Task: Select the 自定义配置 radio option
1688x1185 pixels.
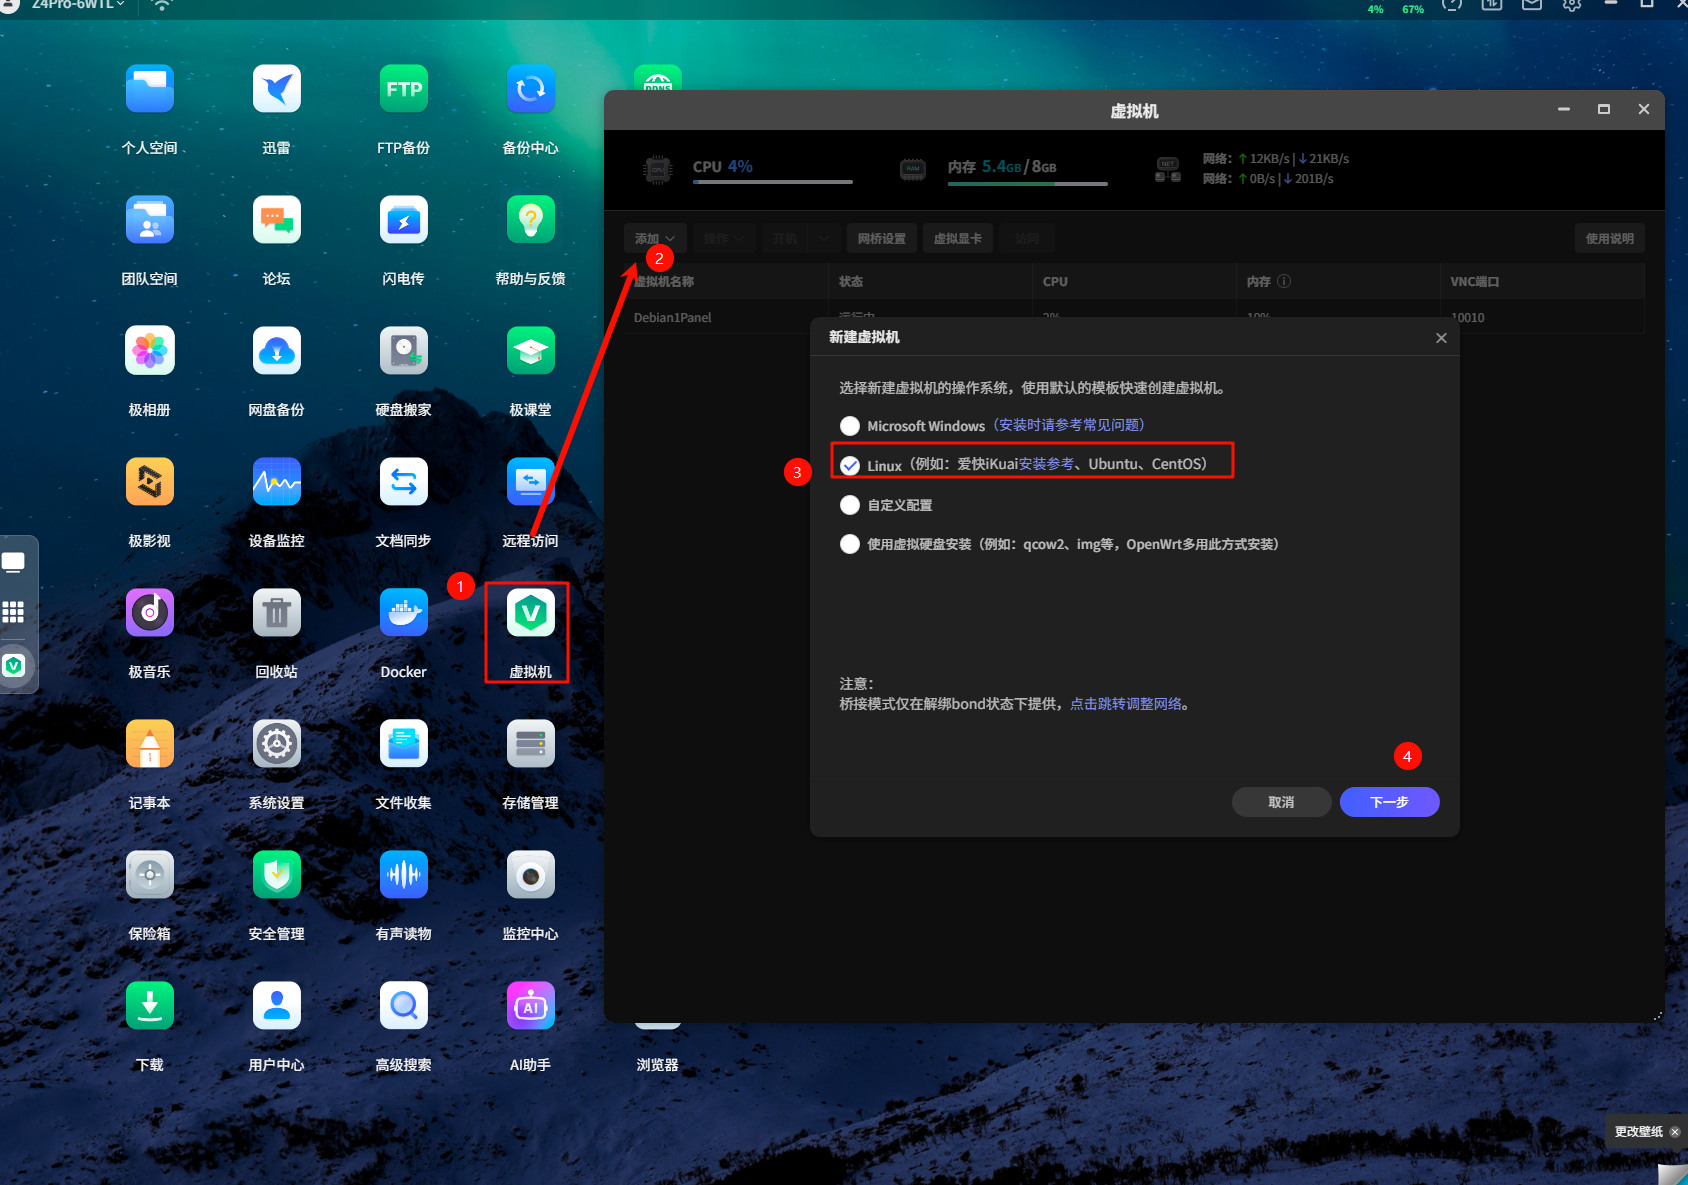Action: 850,505
